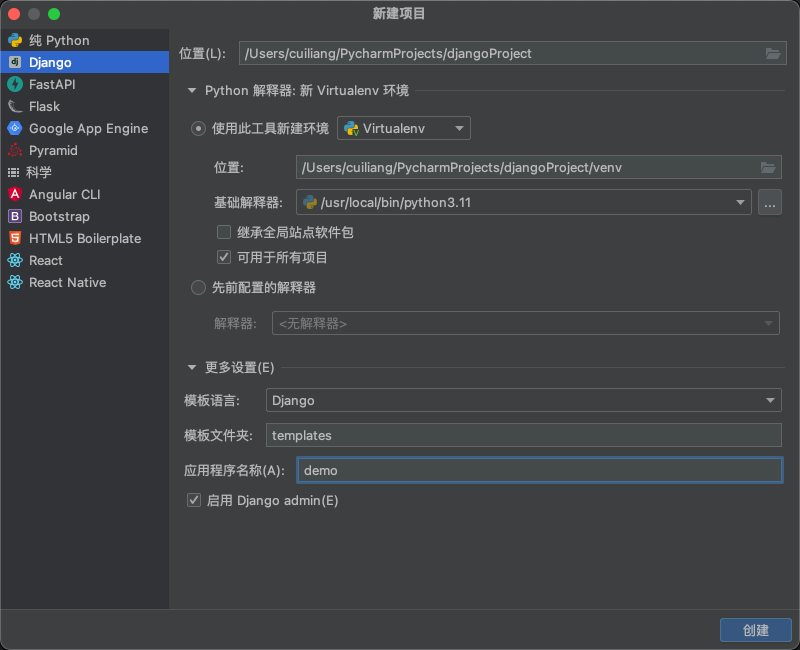Open 基础解释器 python3.11 dropdown arrow

click(740, 203)
